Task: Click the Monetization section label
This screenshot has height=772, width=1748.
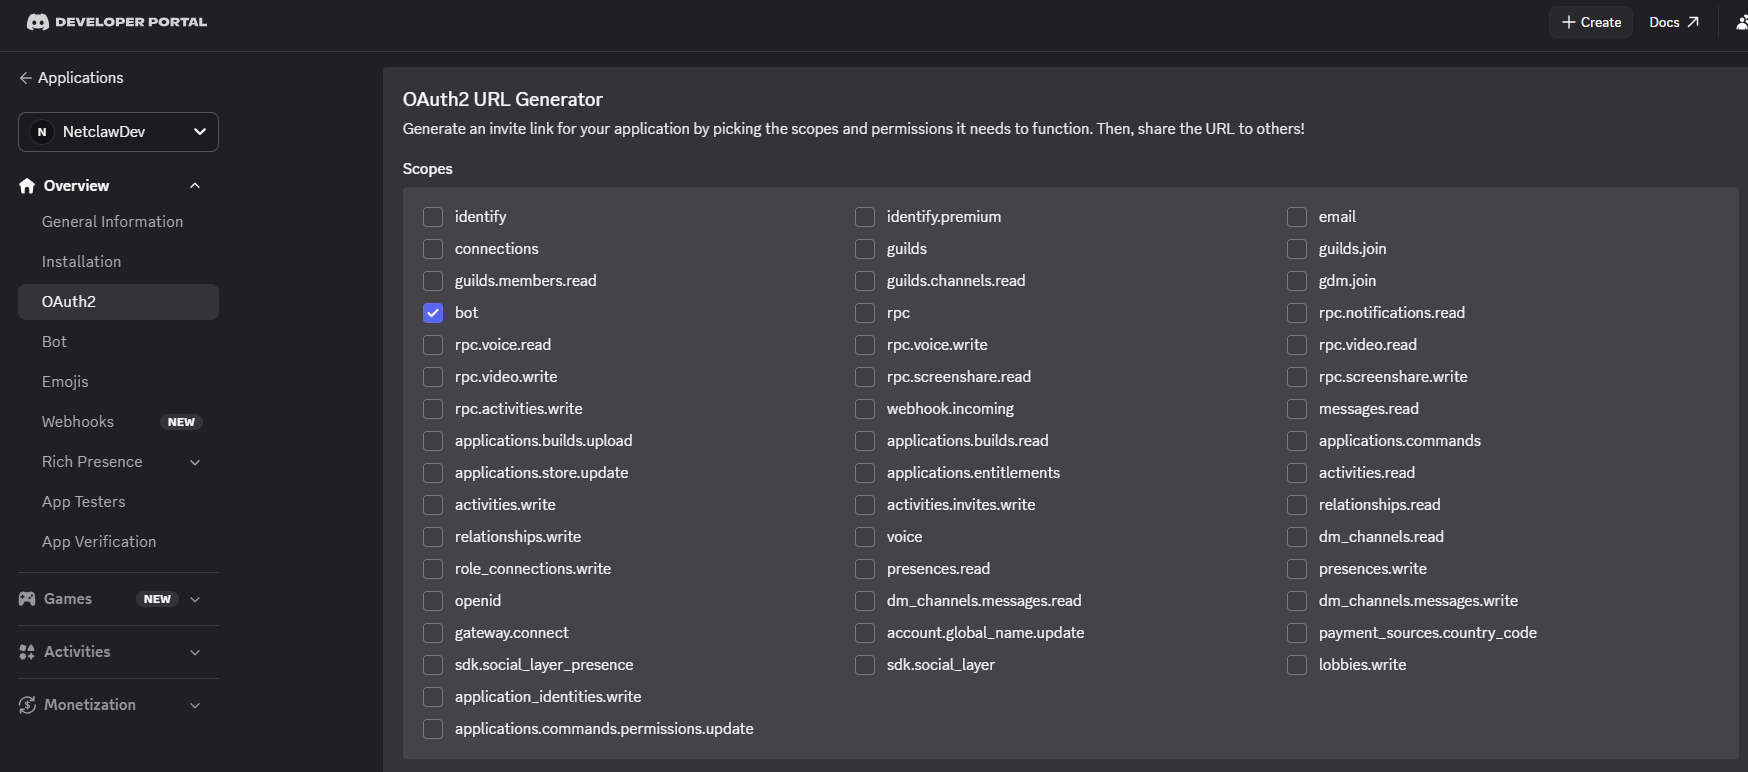Action: [90, 705]
